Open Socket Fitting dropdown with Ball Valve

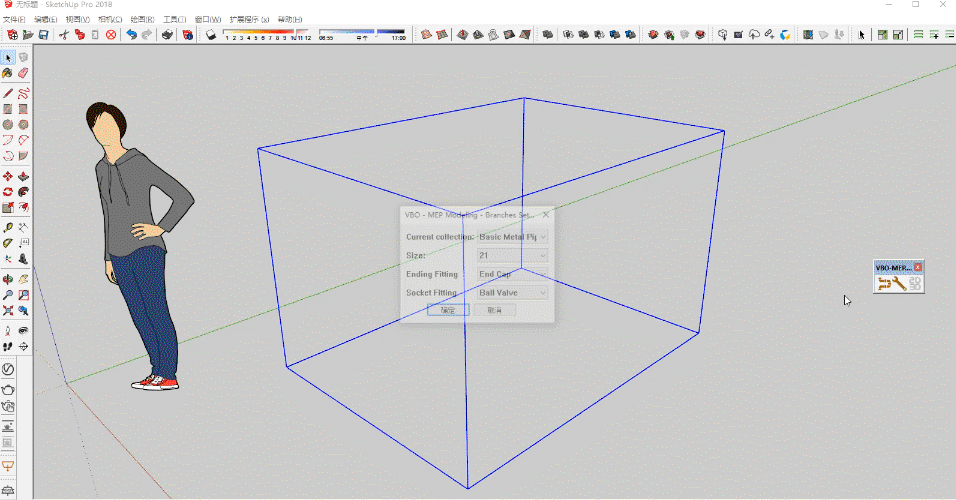click(513, 293)
